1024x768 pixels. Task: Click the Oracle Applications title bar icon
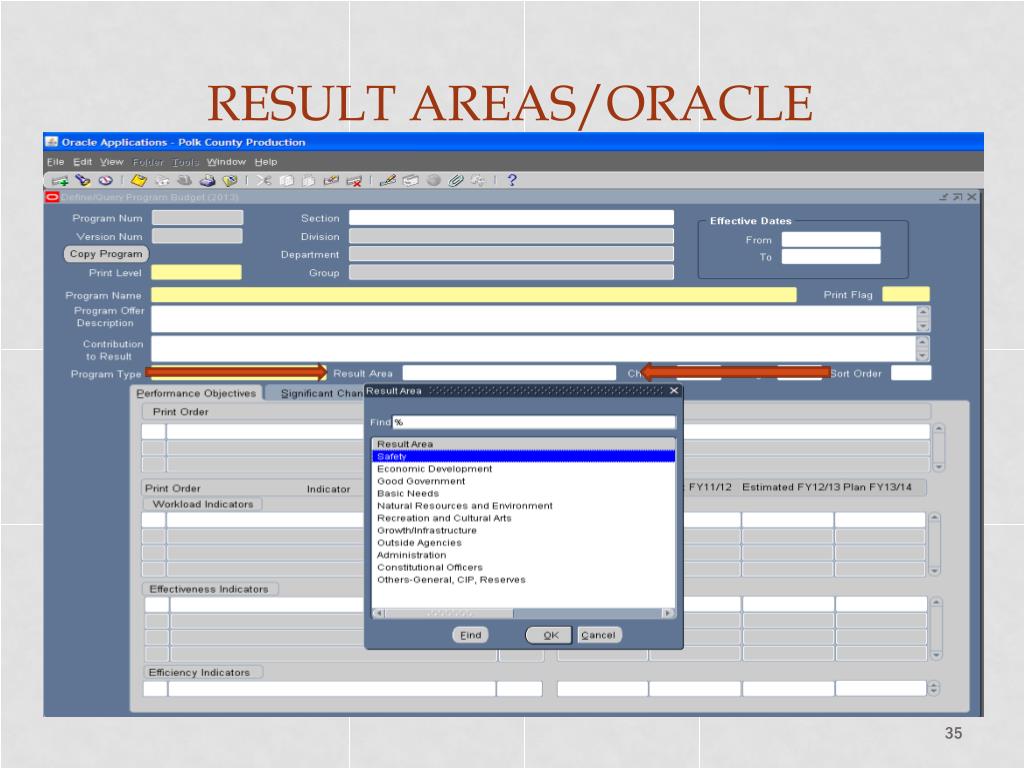pos(52,142)
